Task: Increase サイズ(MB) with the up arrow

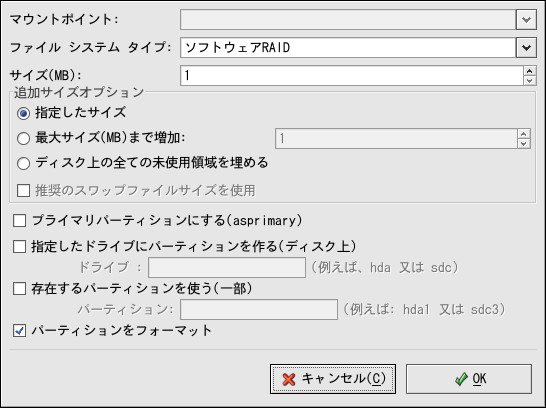Action: pyautogui.click(x=530, y=71)
